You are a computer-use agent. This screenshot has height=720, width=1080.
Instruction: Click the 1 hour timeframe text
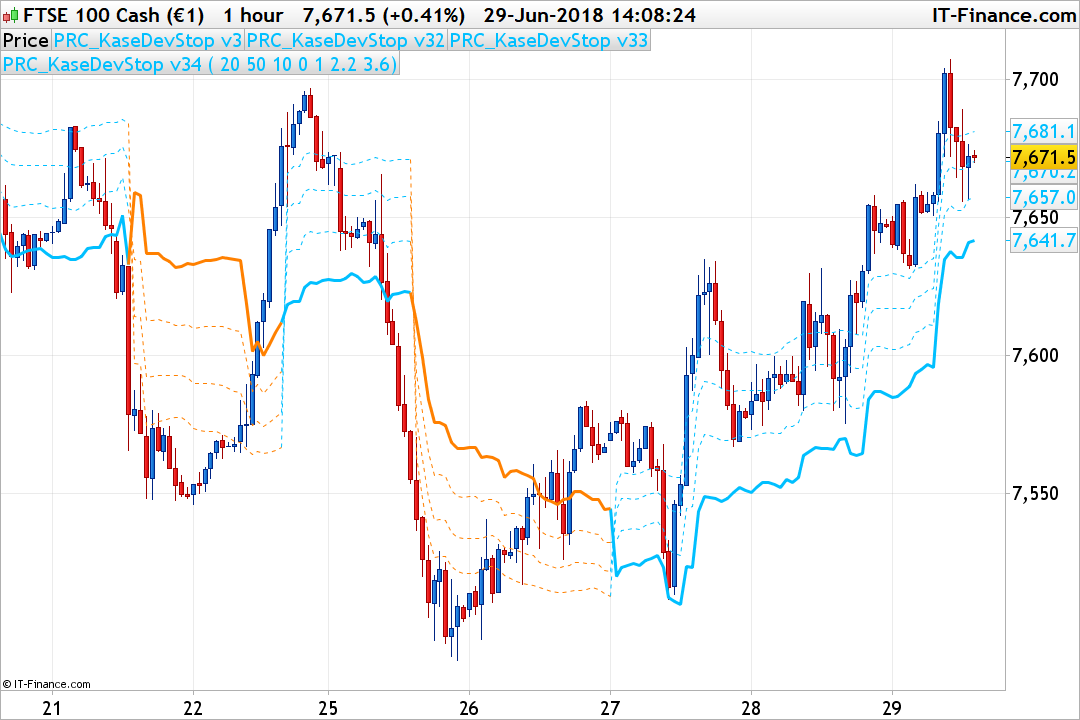(253, 15)
